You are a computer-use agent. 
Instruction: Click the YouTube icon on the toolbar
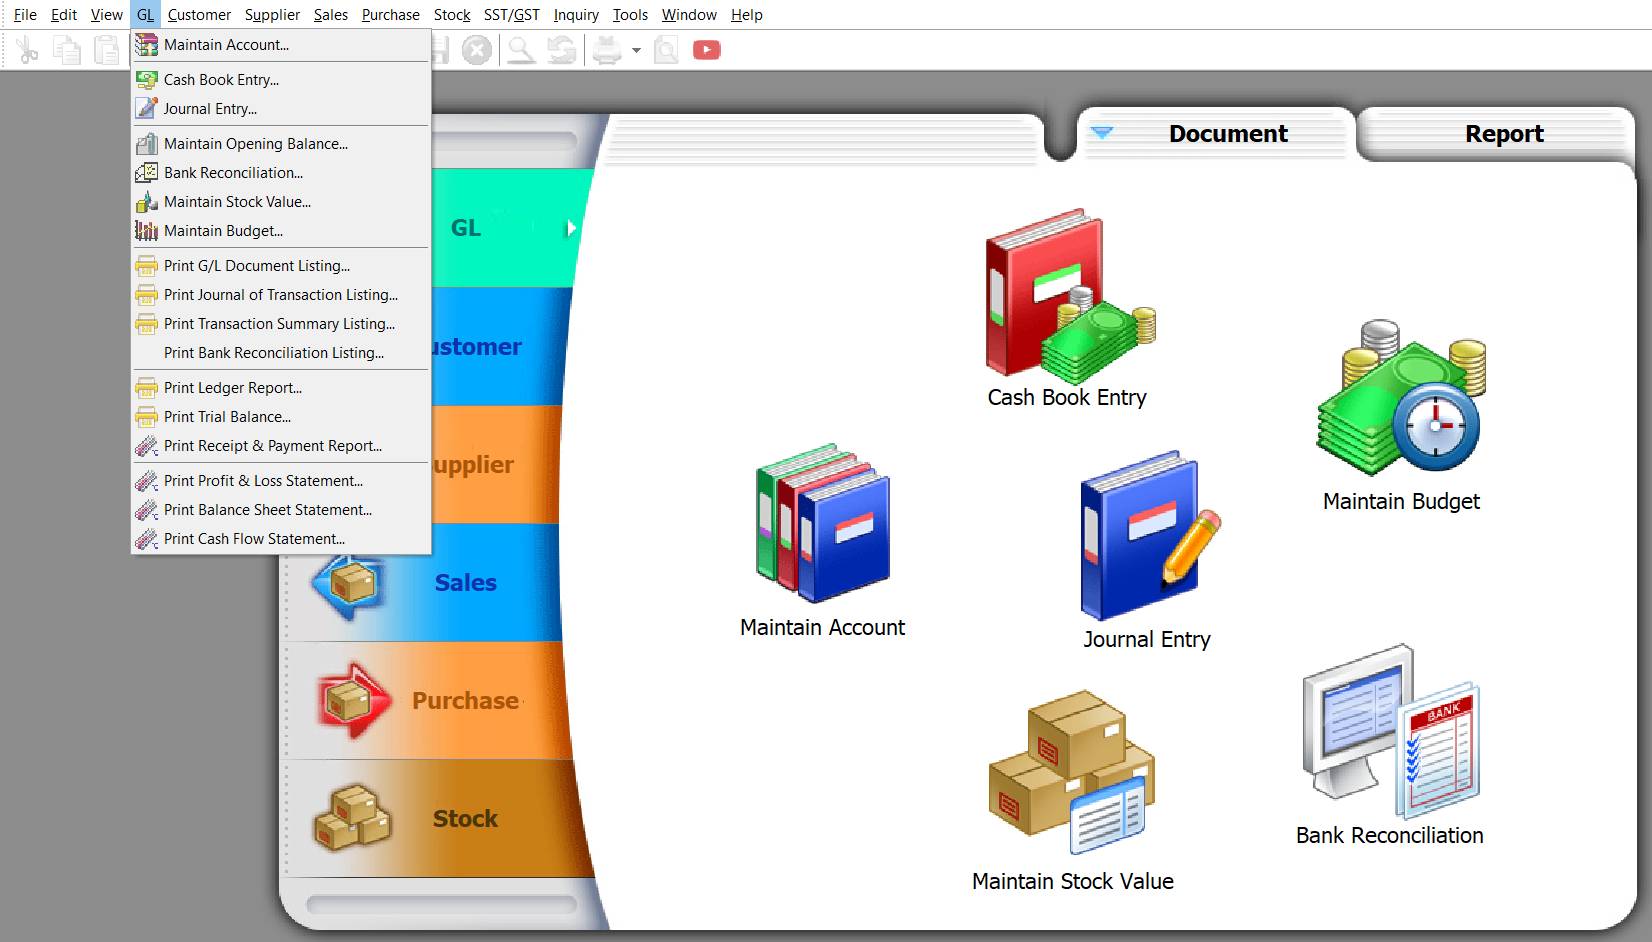[707, 49]
